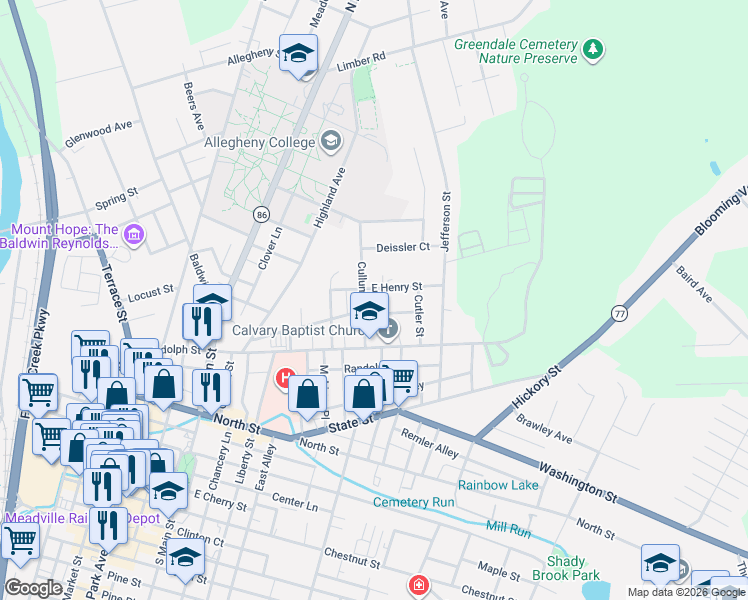The width and height of the screenshot is (748, 600).
Task: Click the Shady Brook Park label
Action: tap(566, 568)
